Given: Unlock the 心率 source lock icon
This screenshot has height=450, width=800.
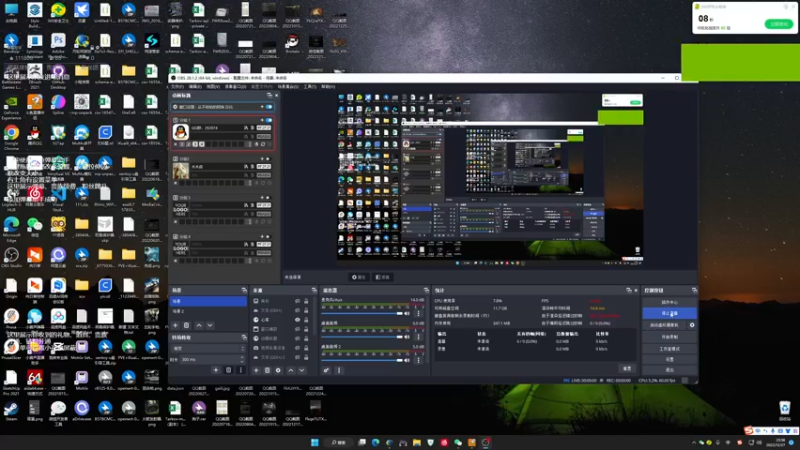Looking at the screenshot, I should (x=306, y=320).
